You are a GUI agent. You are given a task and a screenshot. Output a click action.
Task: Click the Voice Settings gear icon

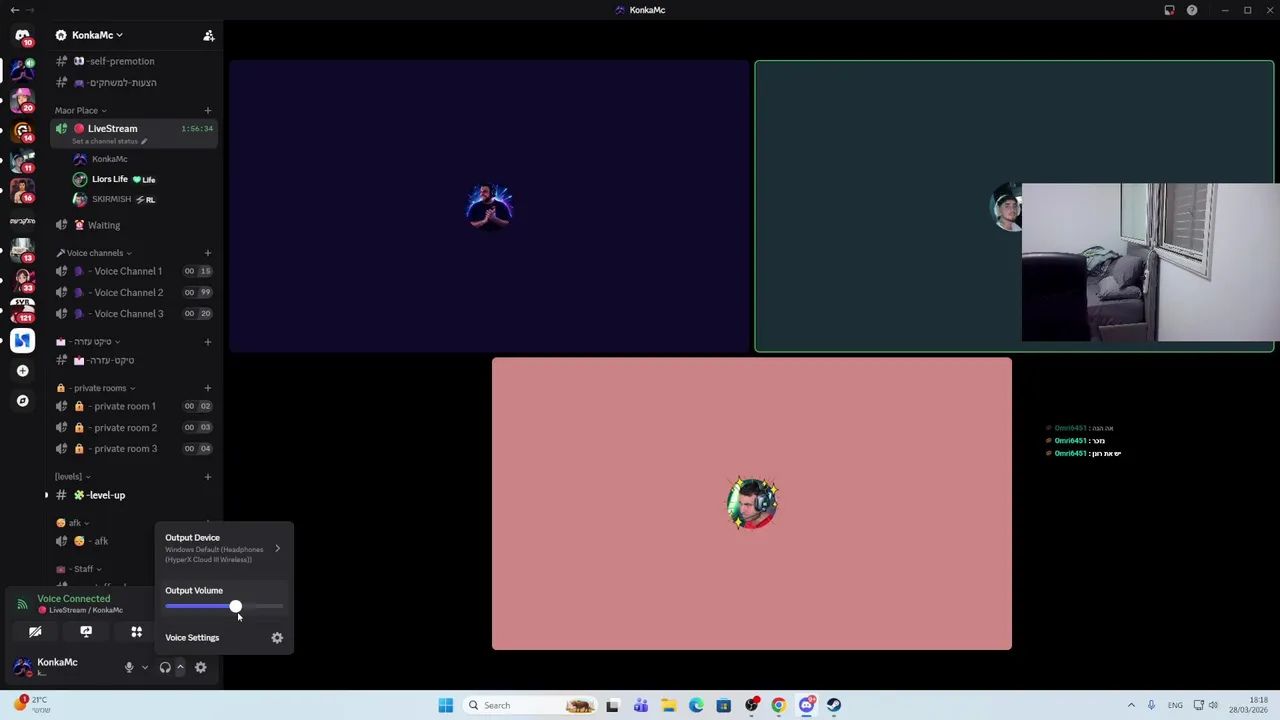[x=277, y=638]
